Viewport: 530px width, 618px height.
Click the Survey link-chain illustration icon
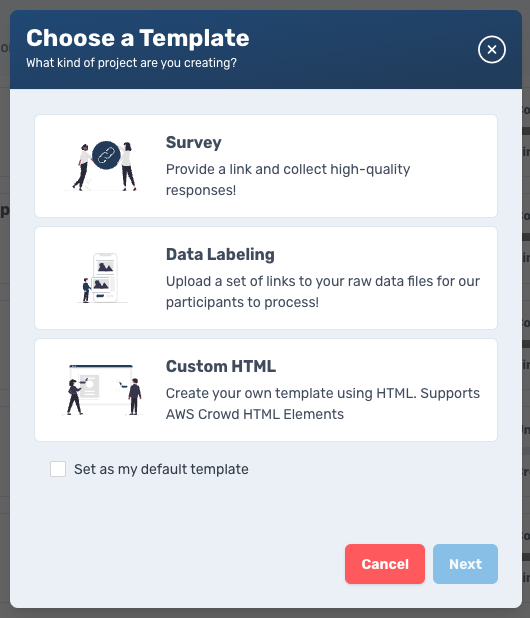pyautogui.click(x=104, y=166)
